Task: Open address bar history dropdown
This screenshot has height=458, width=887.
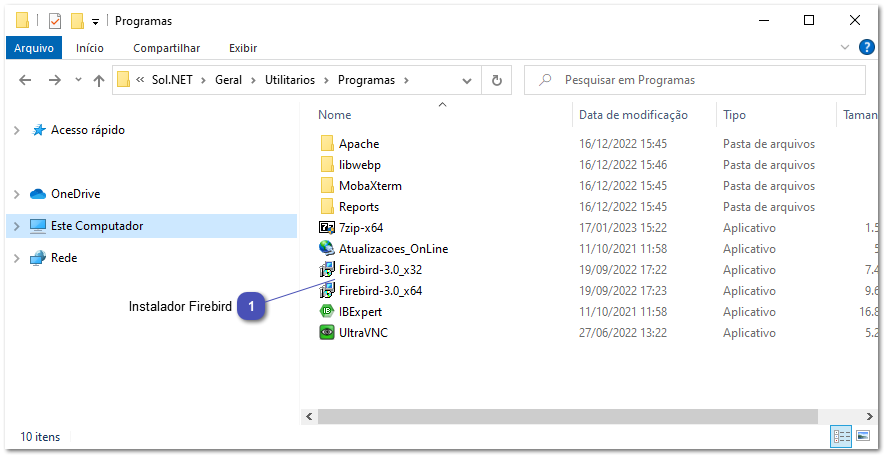Action: pyautogui.click(x=467, y=81)
